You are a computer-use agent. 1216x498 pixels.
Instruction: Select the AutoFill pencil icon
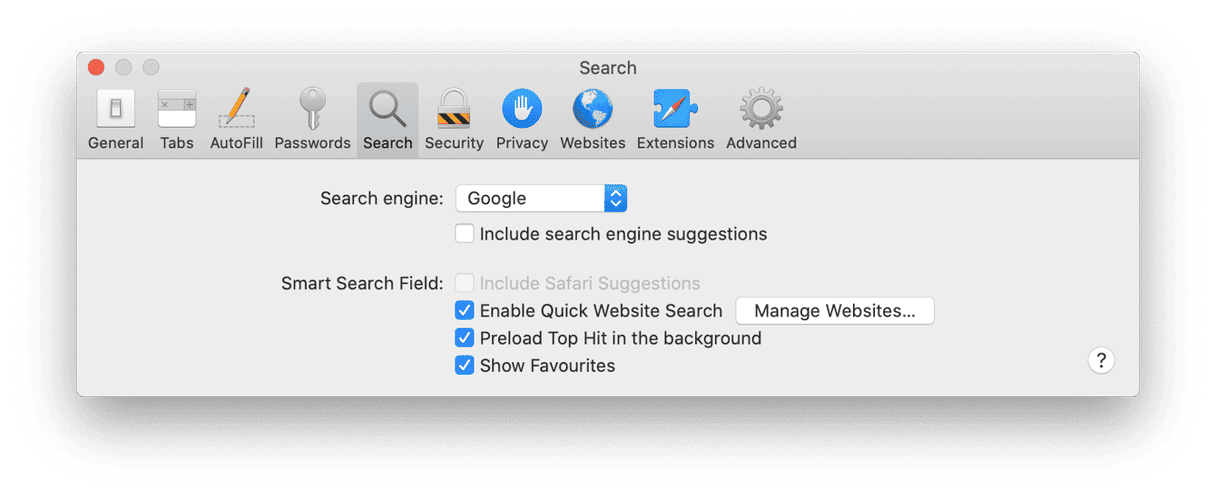(236, 109)
